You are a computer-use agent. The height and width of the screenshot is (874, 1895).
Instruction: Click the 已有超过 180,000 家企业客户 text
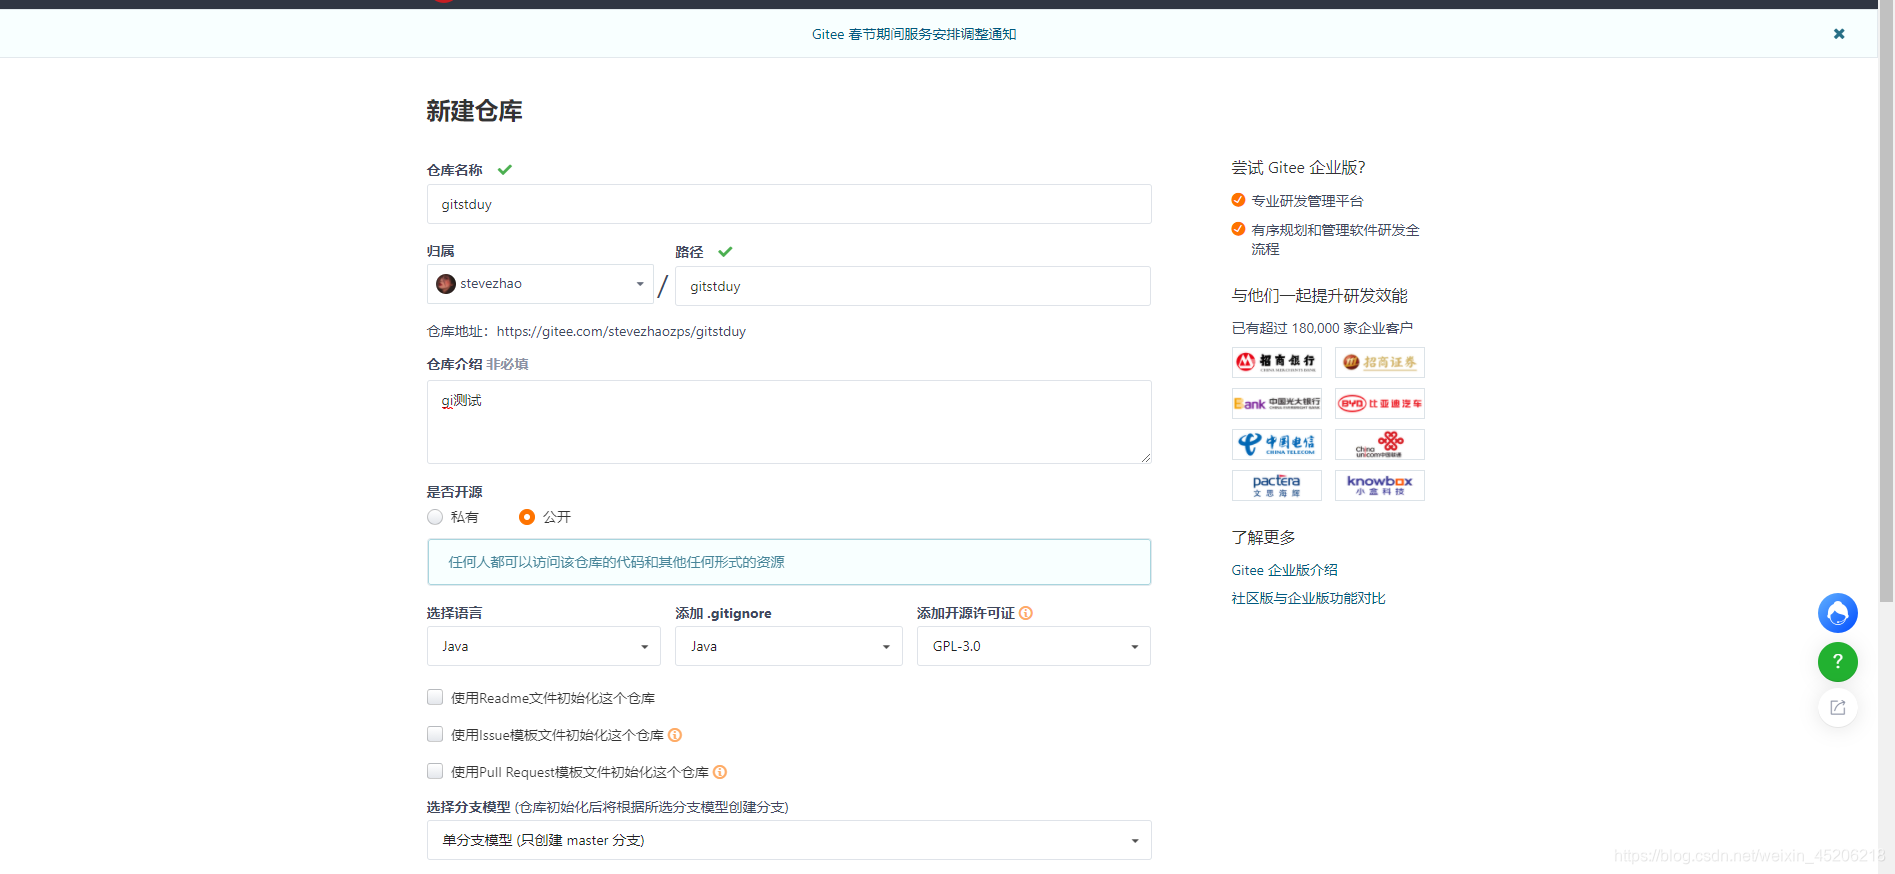click(x=1322, y=328)
